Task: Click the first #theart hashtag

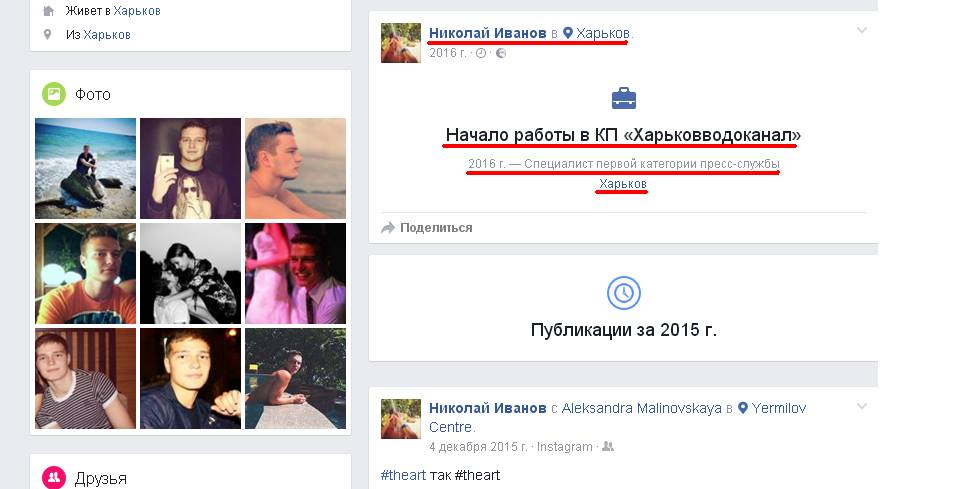Action: 403,475
